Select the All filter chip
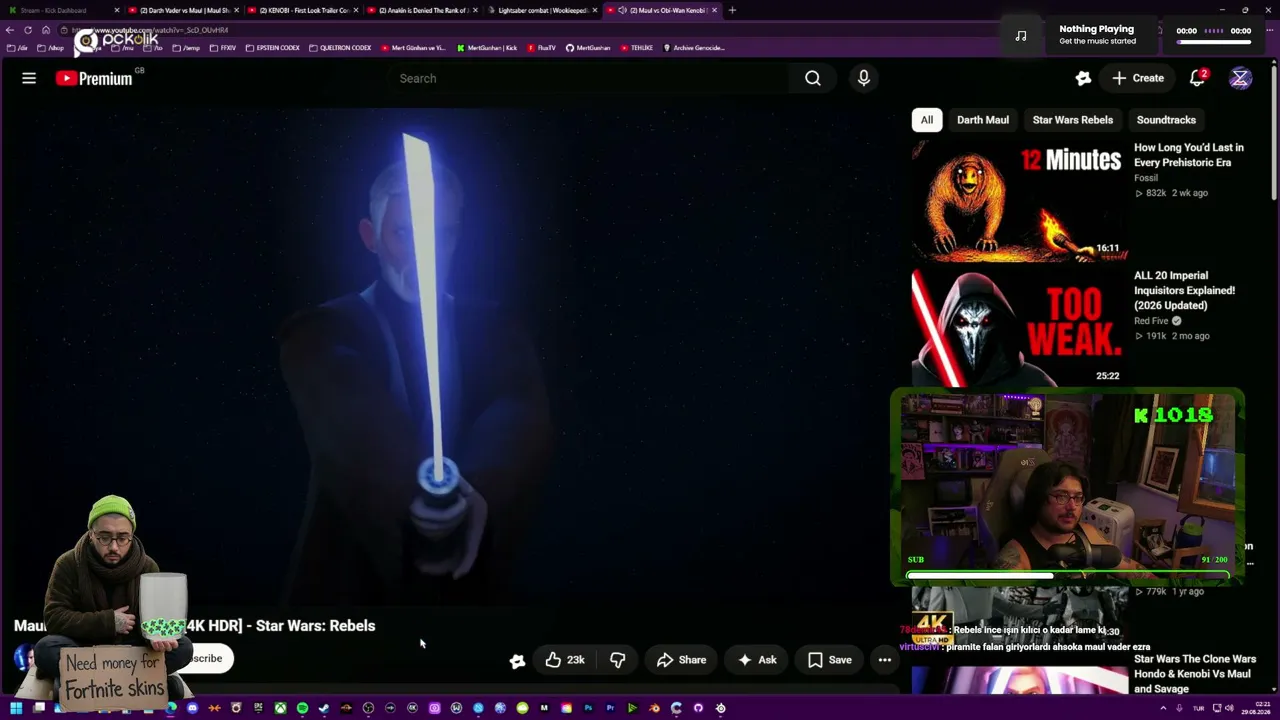Viewport: 1280px width, 720px height. (x=927, y=120)
